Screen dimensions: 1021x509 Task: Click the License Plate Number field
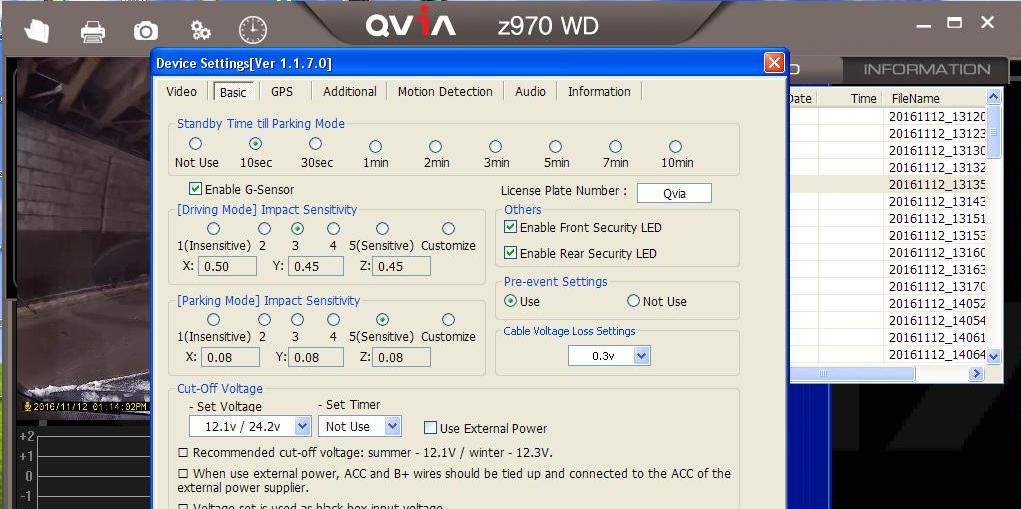point(674,193)
